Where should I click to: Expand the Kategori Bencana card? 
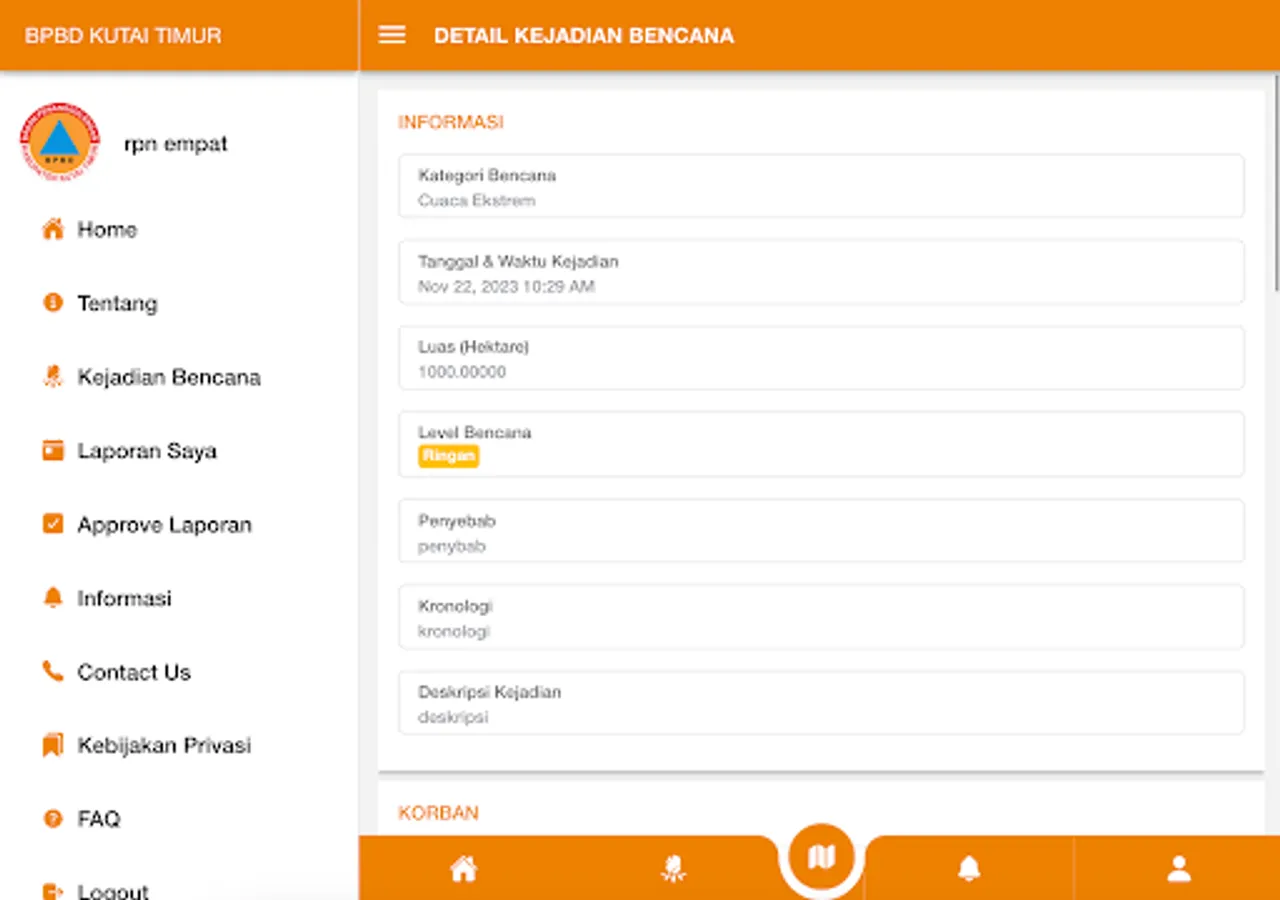point(820,186)
